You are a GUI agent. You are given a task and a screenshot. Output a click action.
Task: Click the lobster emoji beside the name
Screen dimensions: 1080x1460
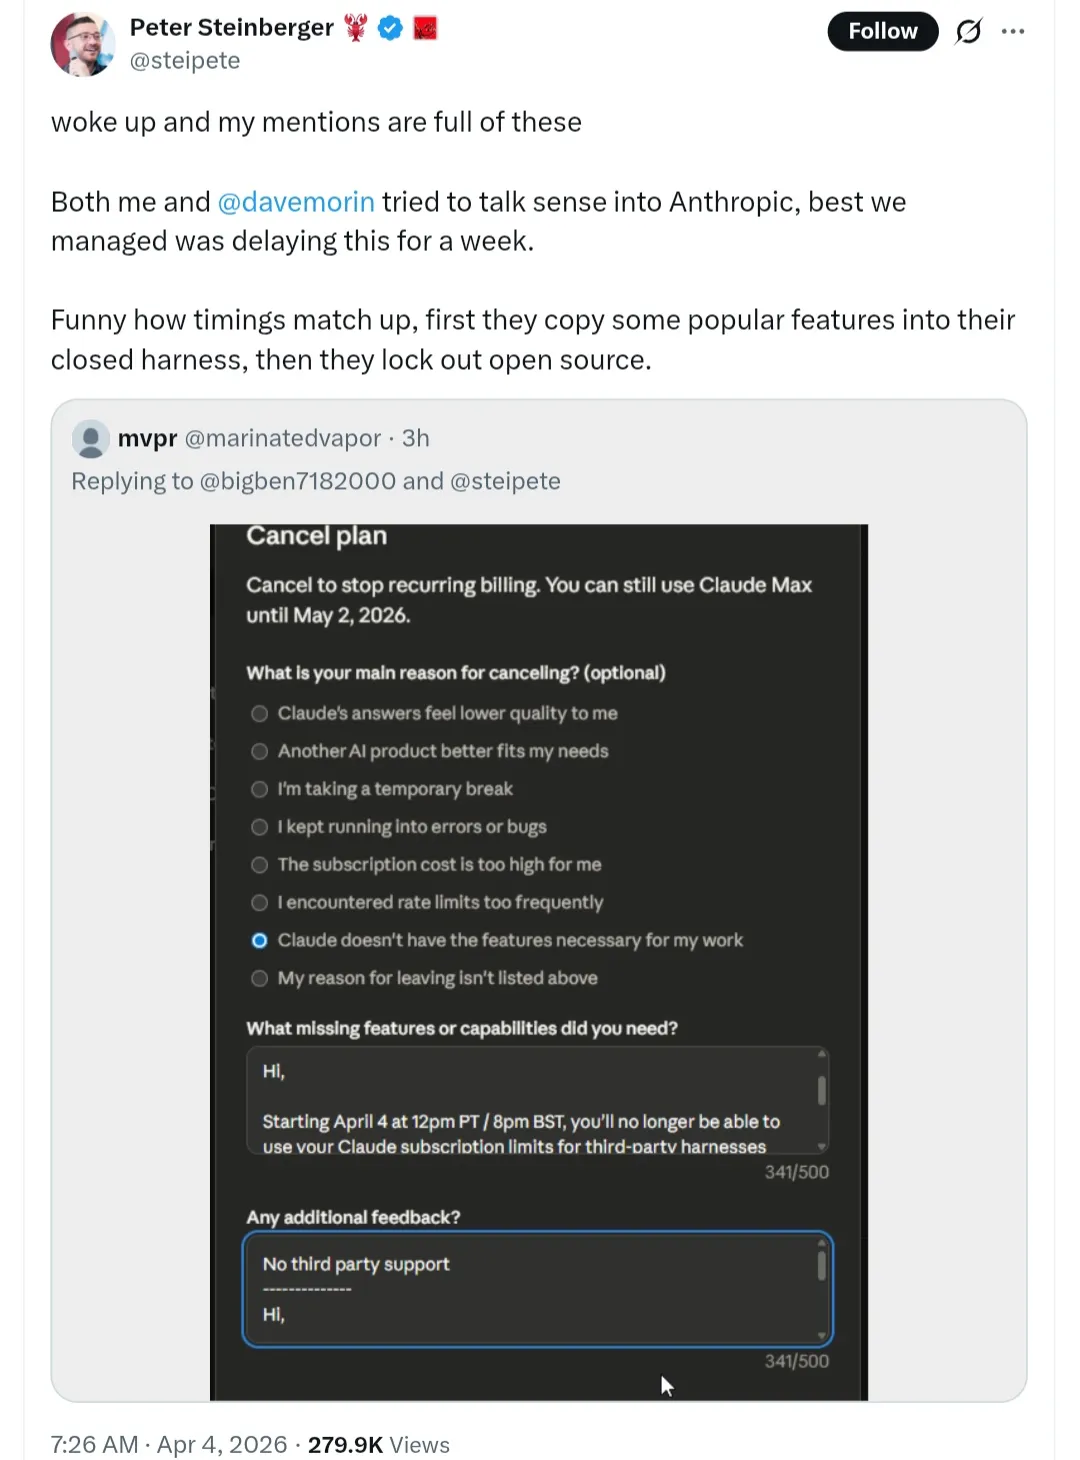[x=356, y=28]
